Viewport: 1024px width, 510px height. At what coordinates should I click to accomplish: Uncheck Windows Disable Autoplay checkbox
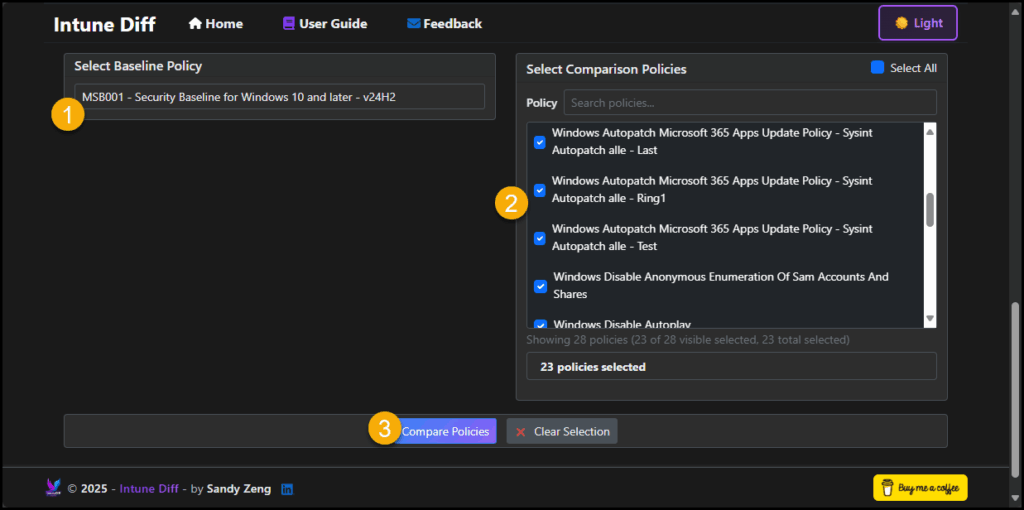coord(540,324)
